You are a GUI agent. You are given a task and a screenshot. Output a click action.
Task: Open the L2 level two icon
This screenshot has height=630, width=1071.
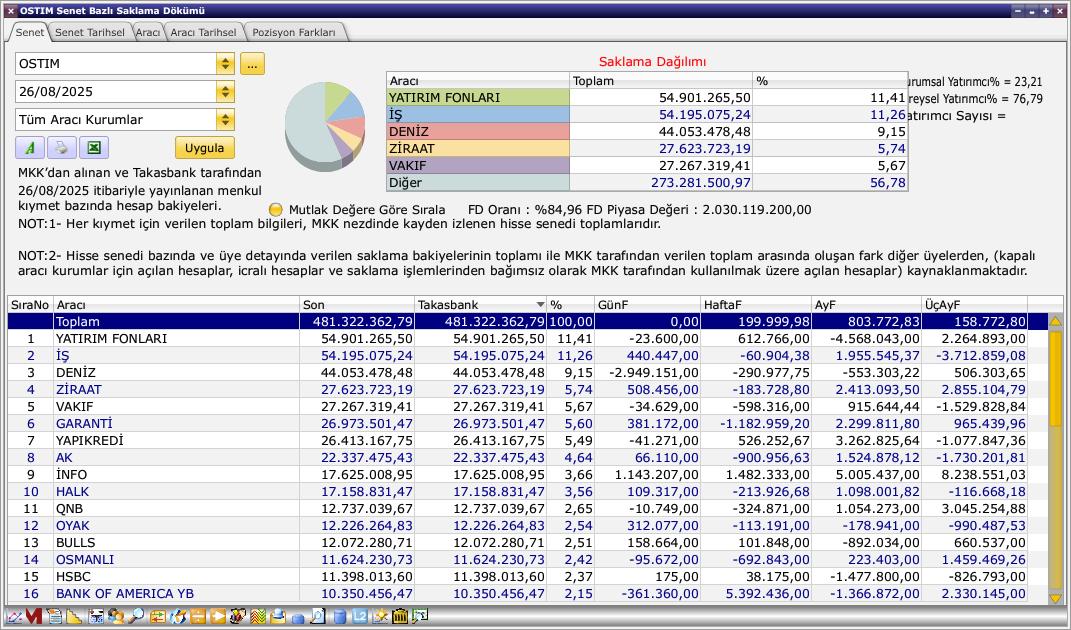coord(359,616)
